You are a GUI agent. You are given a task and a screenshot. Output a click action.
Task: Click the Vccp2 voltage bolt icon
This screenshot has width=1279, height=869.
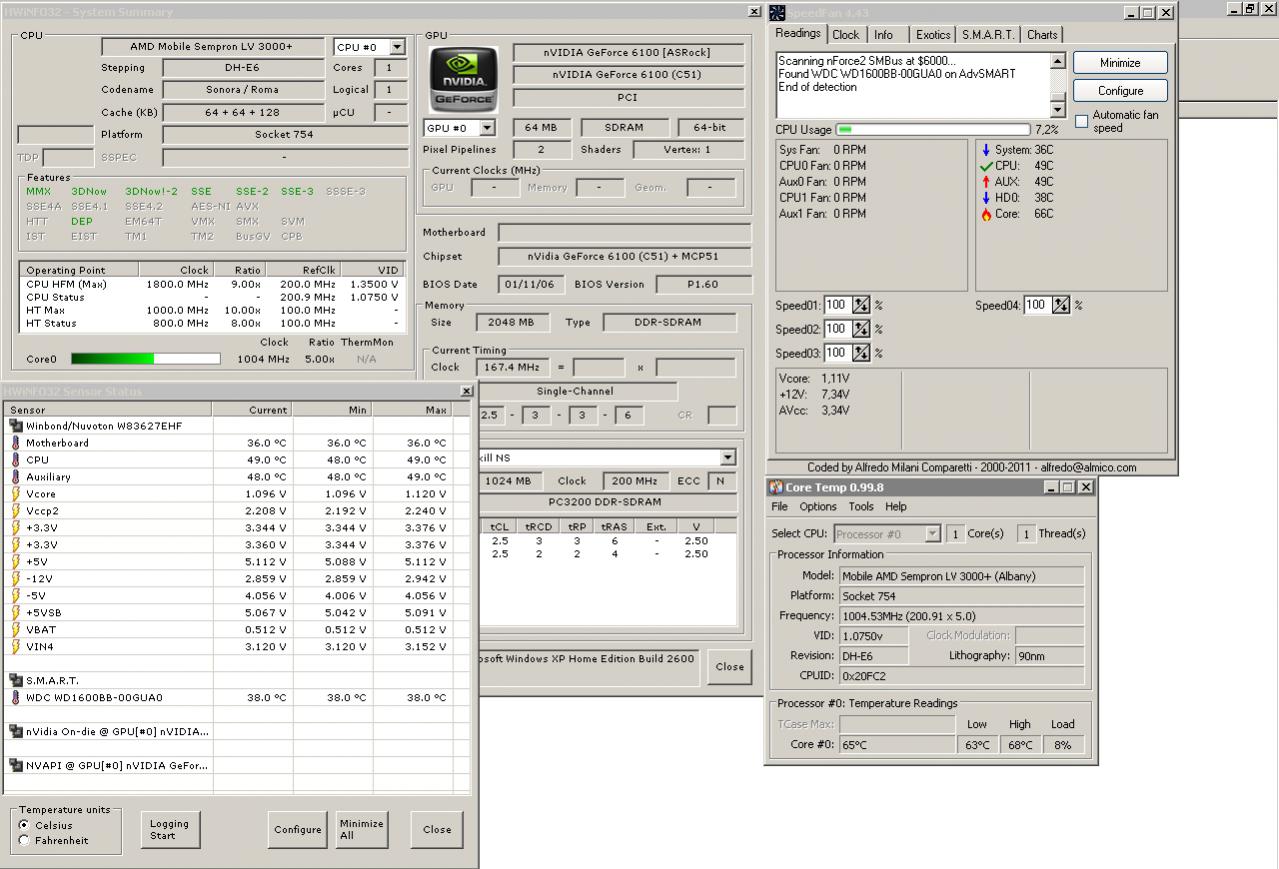point(16,511)
